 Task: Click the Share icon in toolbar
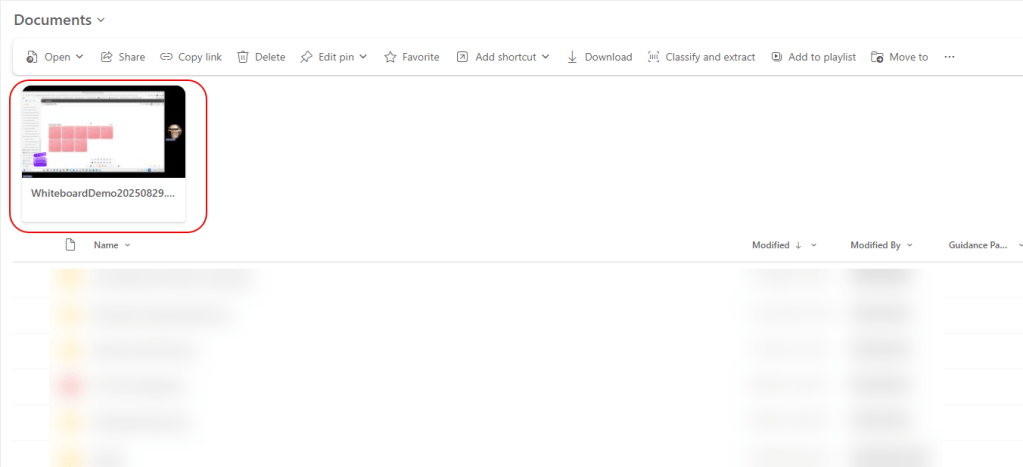(106, 57)
